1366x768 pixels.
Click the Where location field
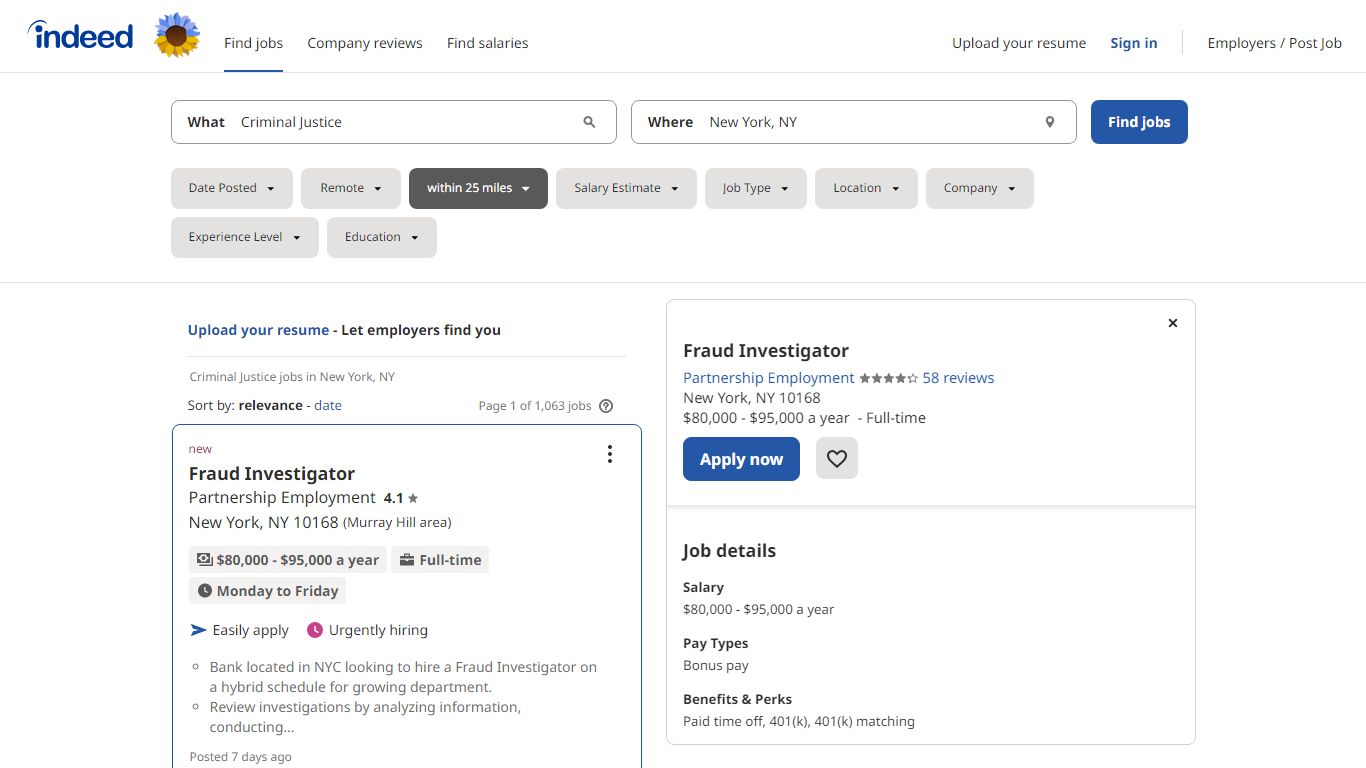coord(854,122)
